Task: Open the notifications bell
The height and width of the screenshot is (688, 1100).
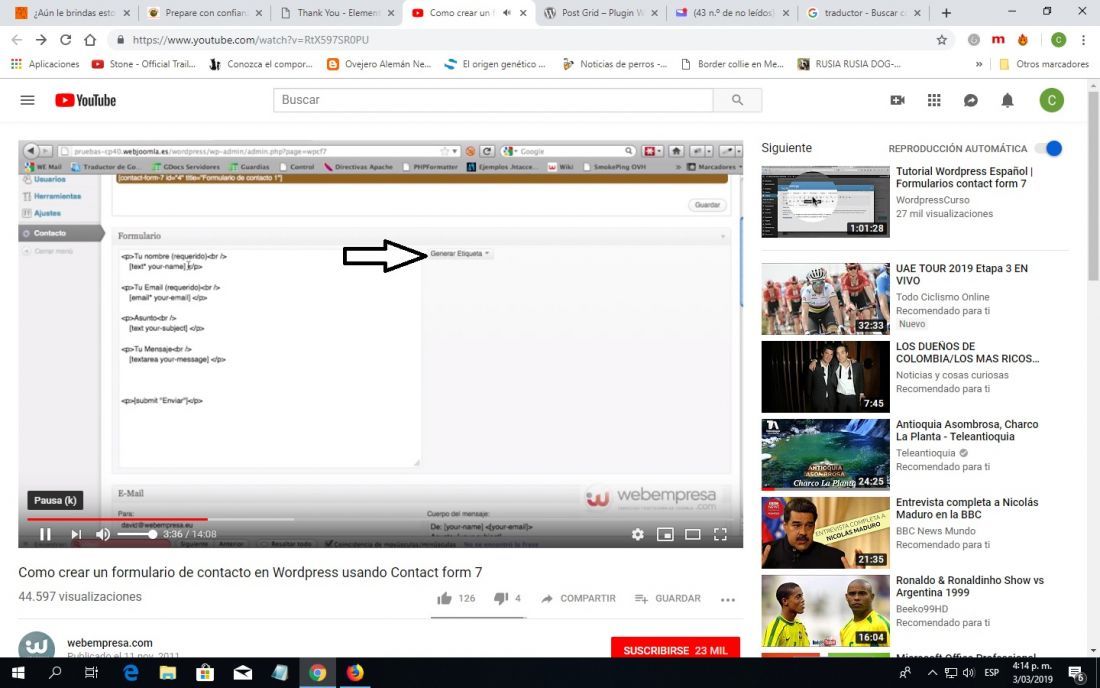Action: click(1007, 100)
